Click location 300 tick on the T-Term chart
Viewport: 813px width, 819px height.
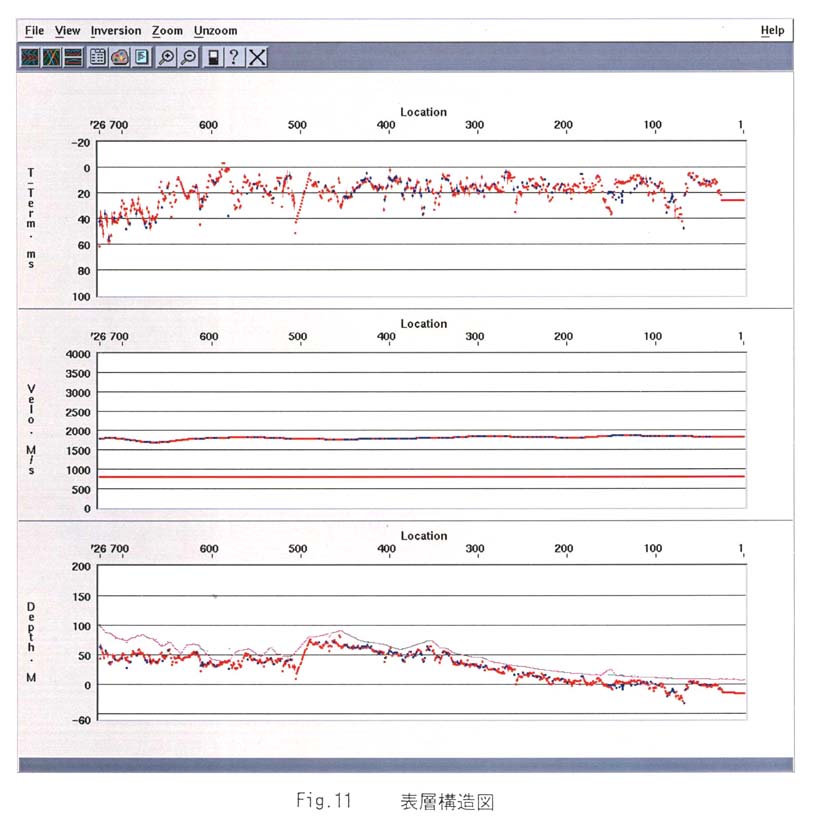[475, 125]
